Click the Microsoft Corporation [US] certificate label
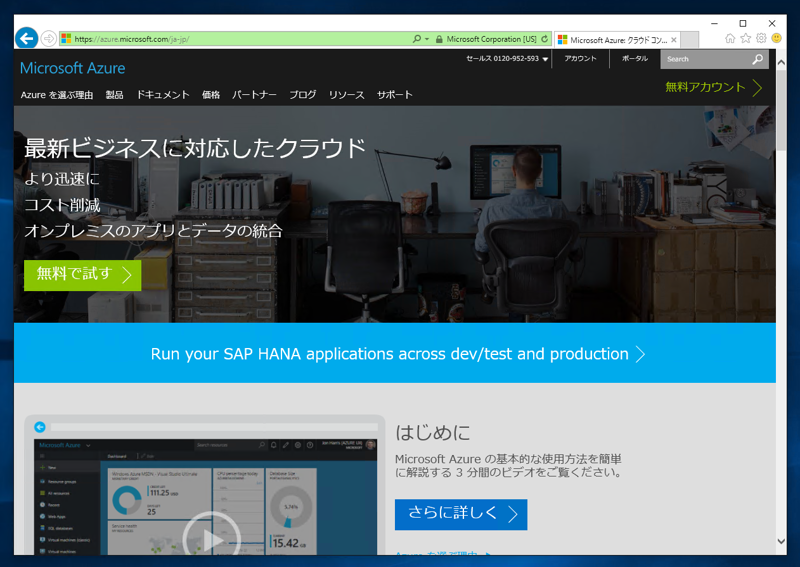 (x=491, y=39)
